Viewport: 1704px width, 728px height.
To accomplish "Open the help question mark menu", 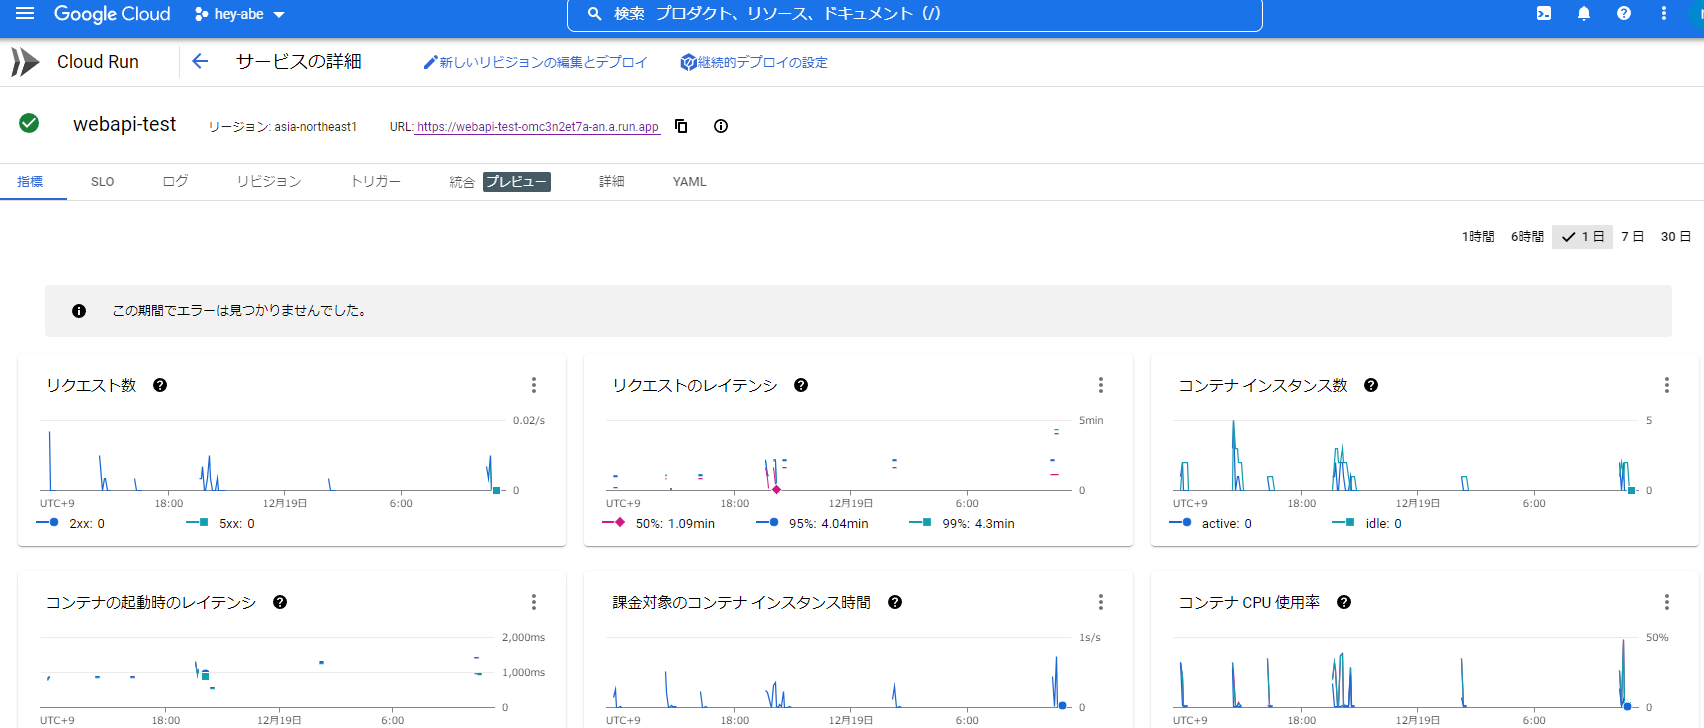I will [1624, 14].
